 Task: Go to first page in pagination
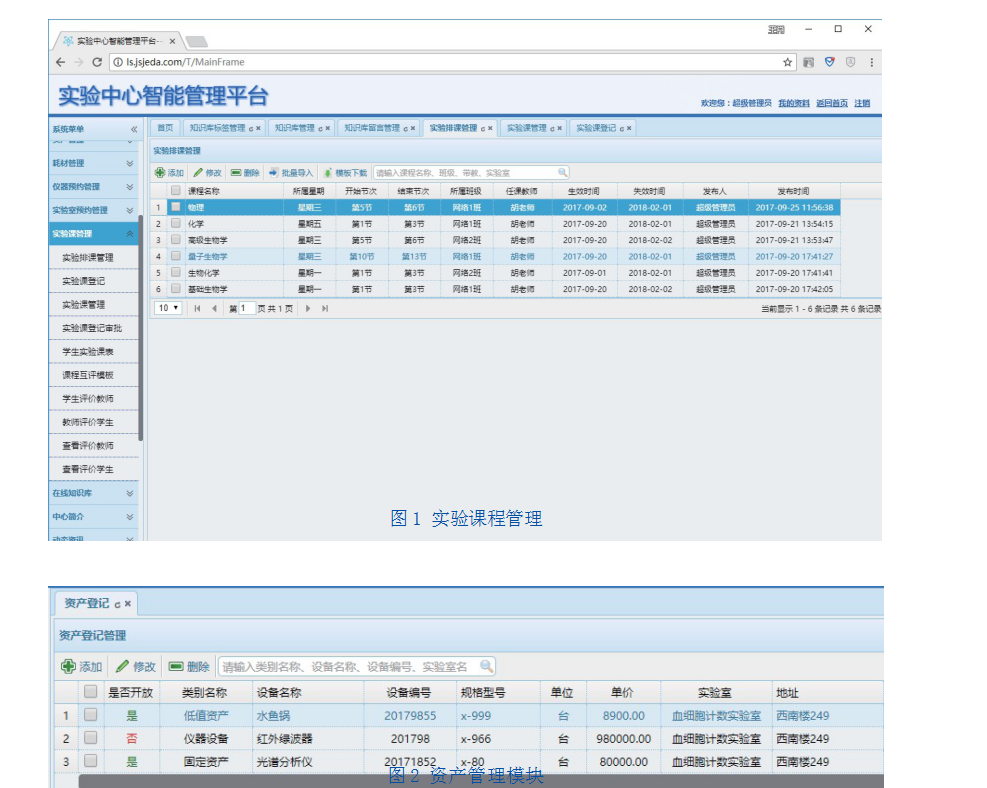point(198,308)
